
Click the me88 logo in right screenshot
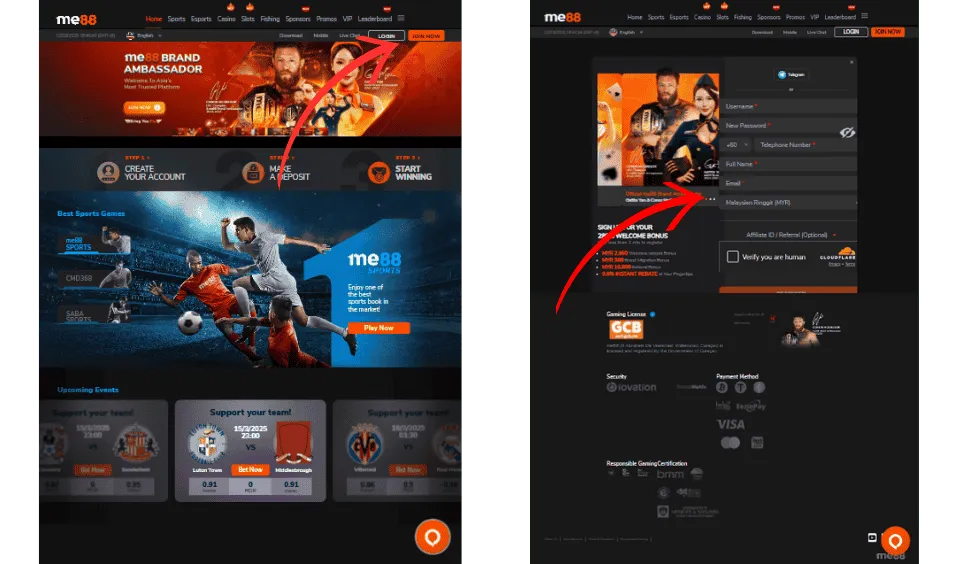(563, 17)
